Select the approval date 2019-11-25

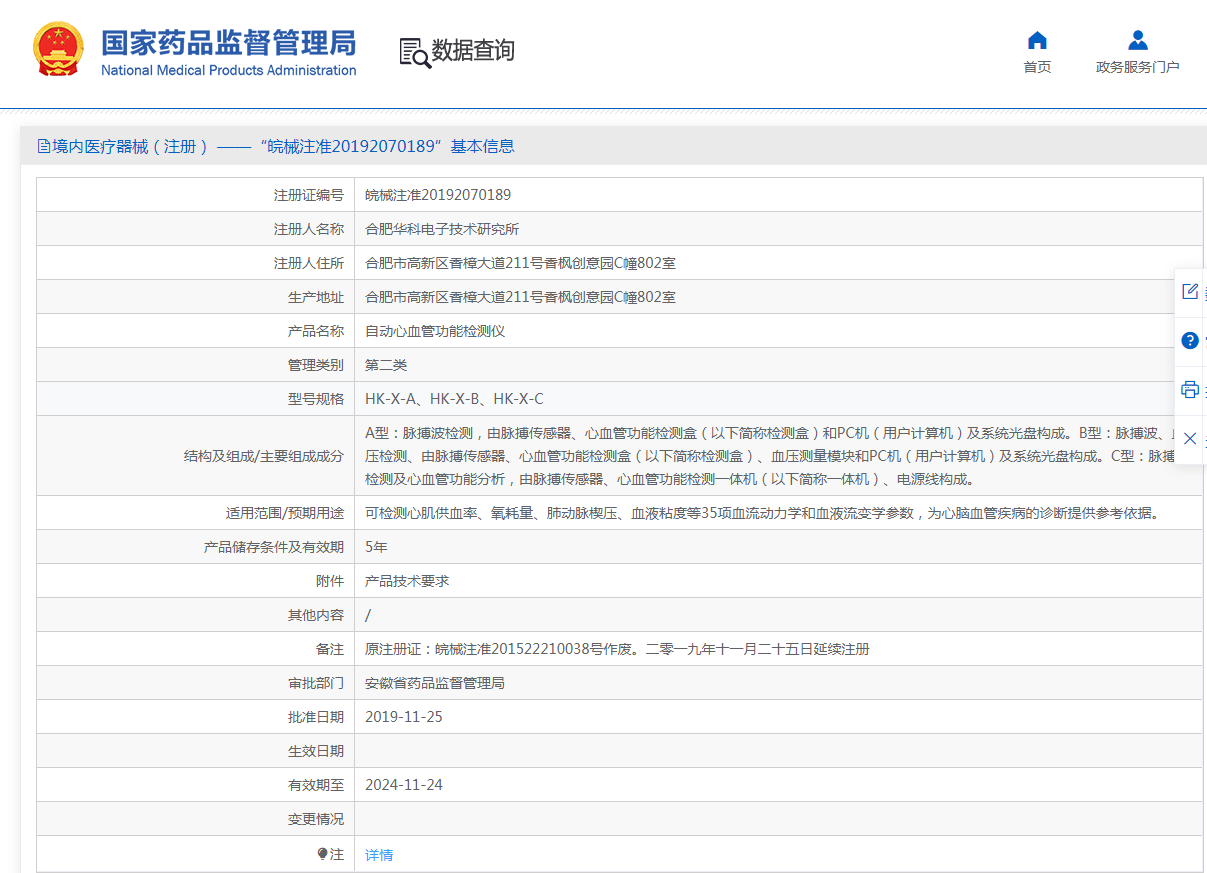coord(404,717)
